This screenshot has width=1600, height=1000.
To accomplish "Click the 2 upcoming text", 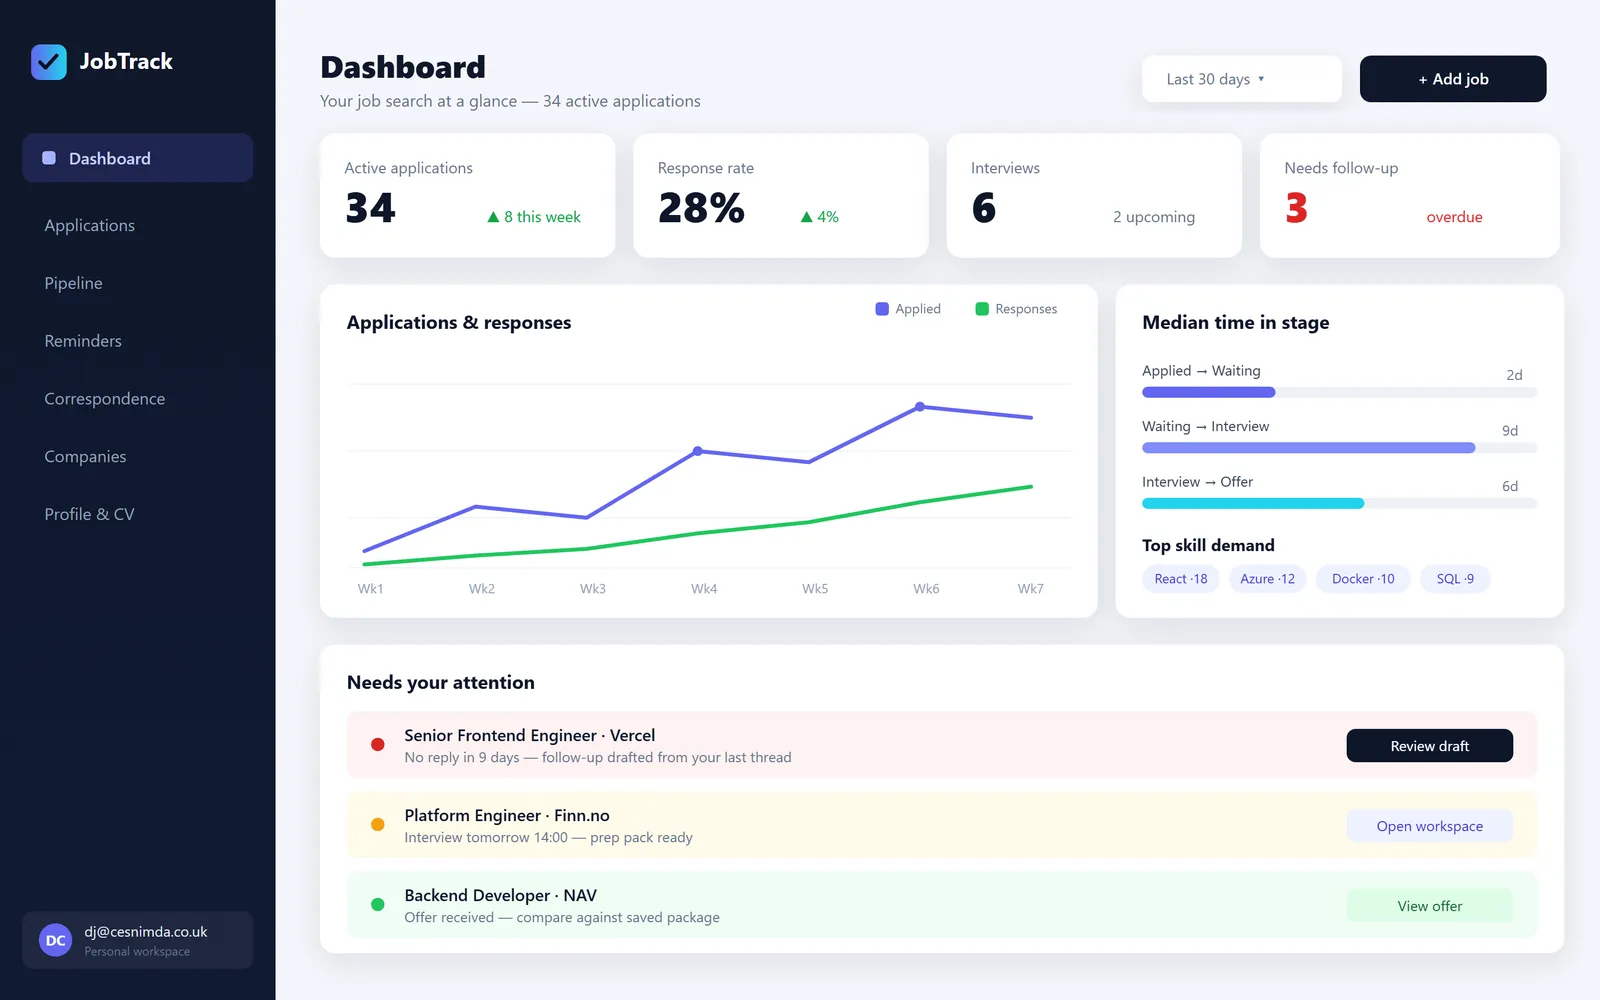I will pos(1154,217).
